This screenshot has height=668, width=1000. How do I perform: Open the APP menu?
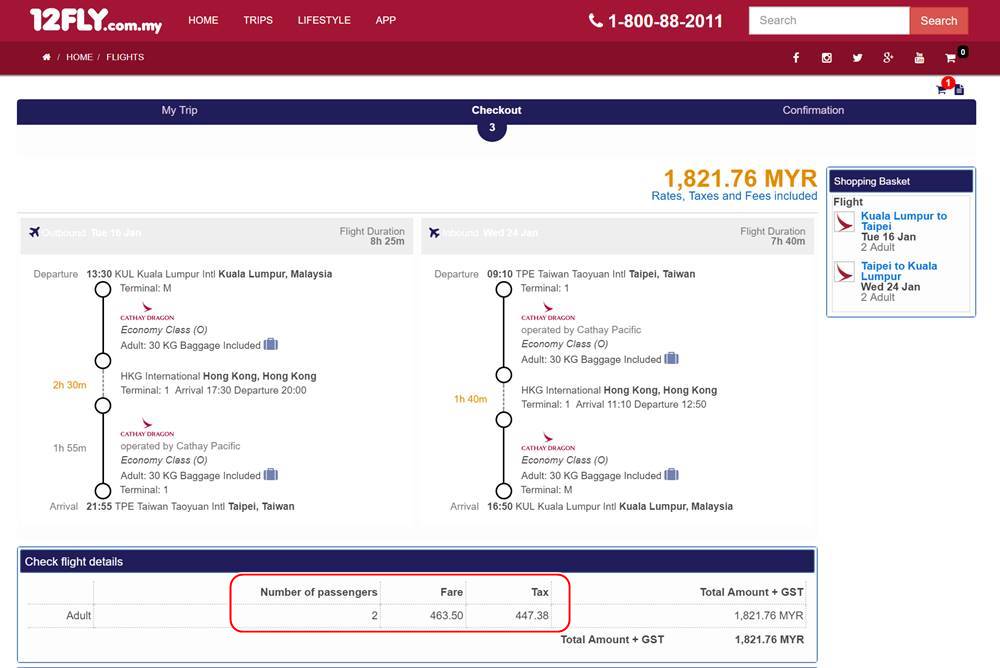386,20
